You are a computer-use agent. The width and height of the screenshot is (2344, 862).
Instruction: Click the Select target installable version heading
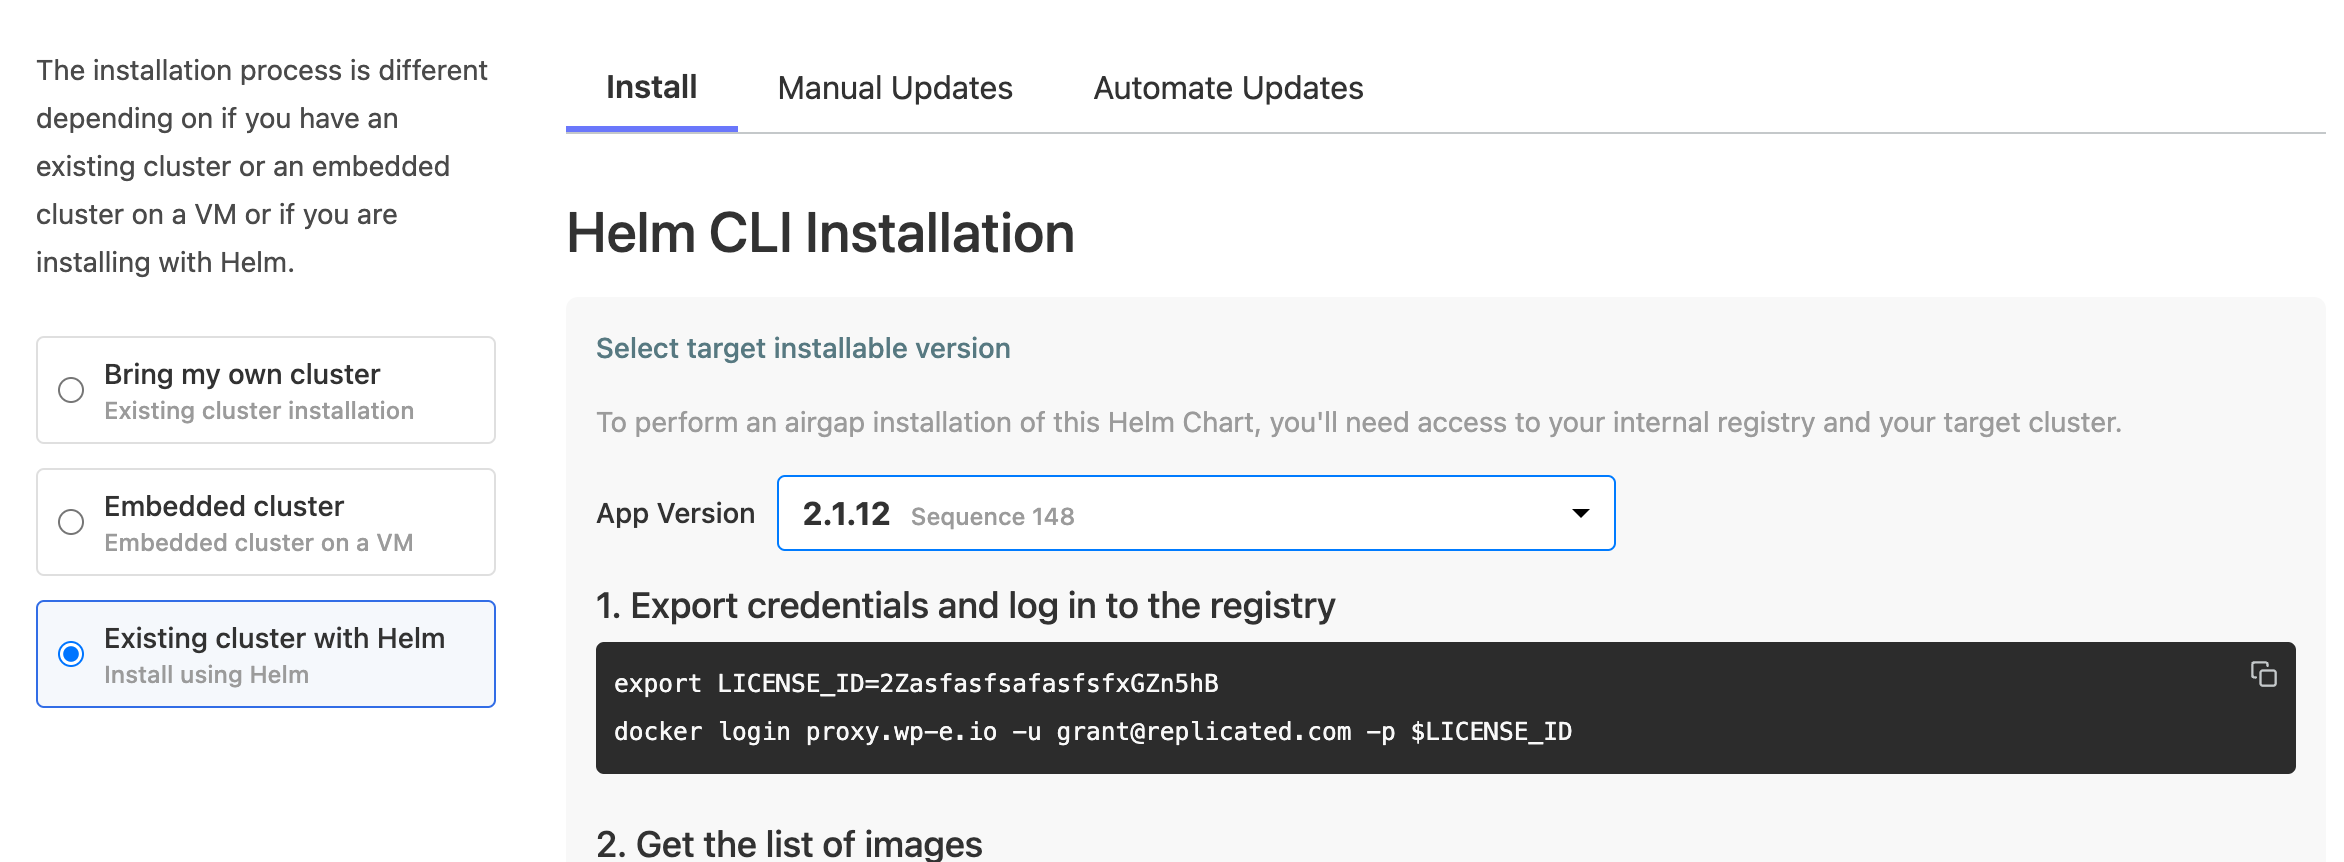803,348
